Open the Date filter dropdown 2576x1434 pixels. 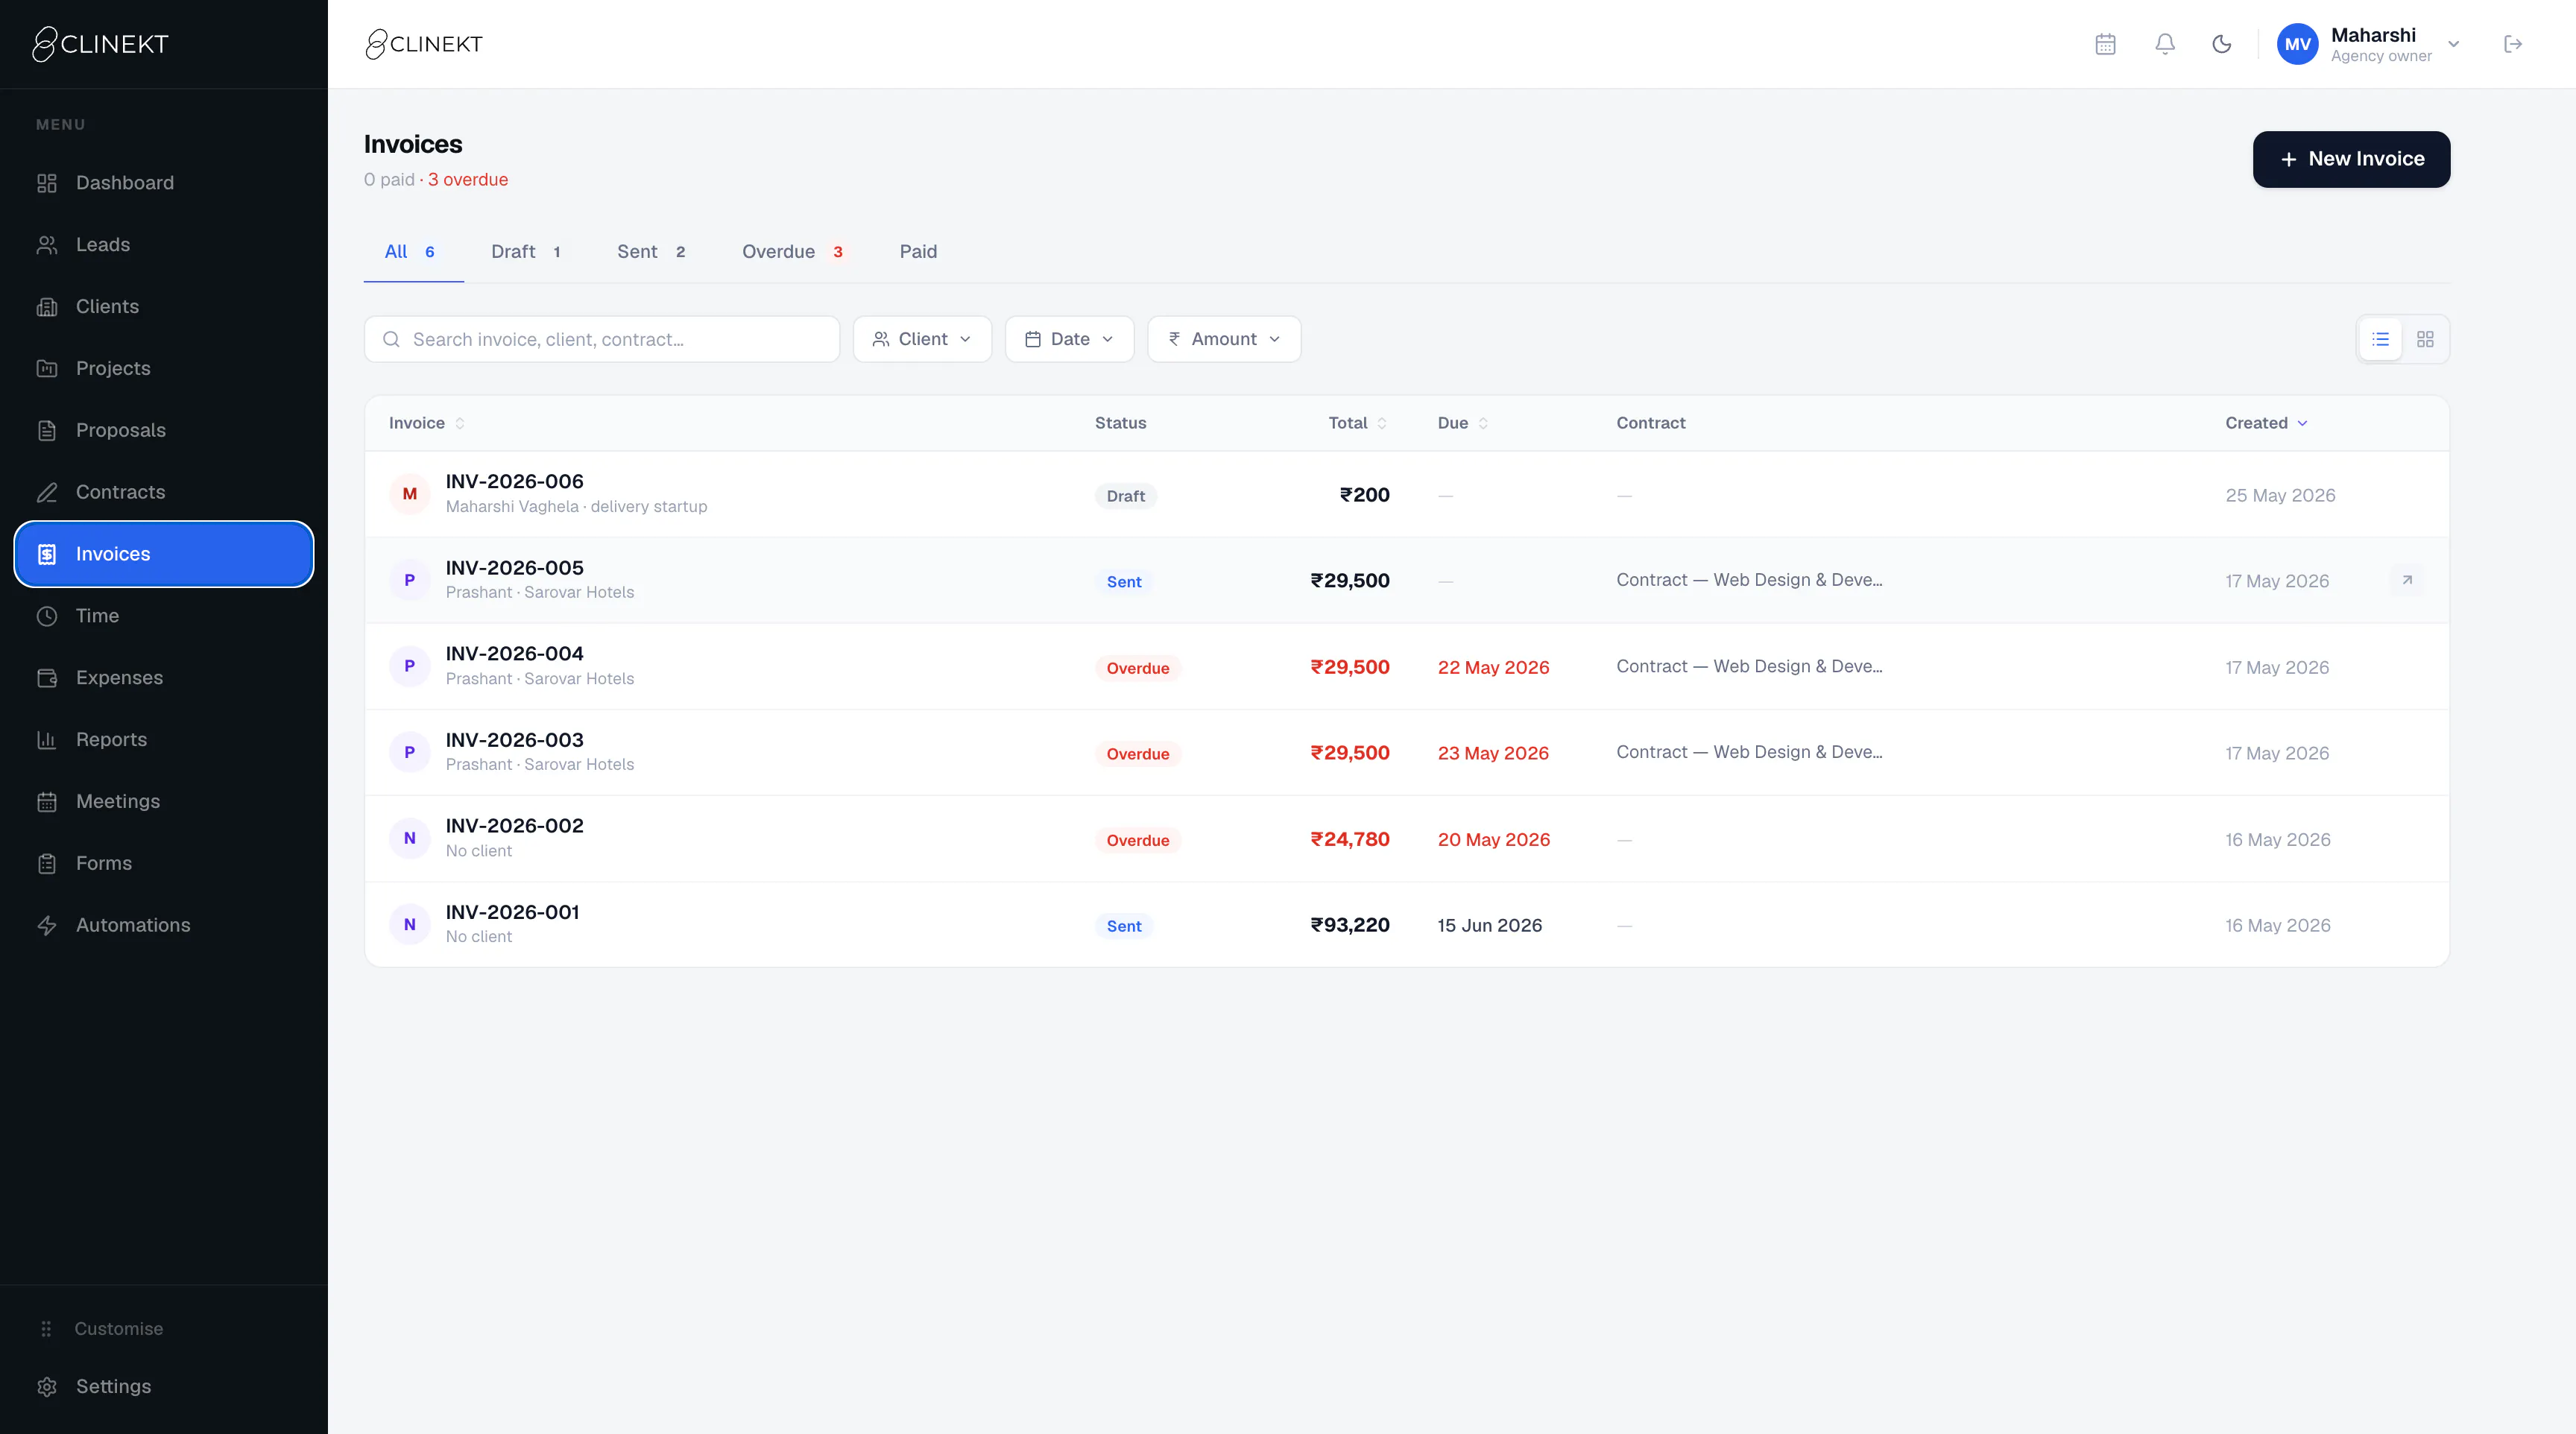[x=1069, y=340]
